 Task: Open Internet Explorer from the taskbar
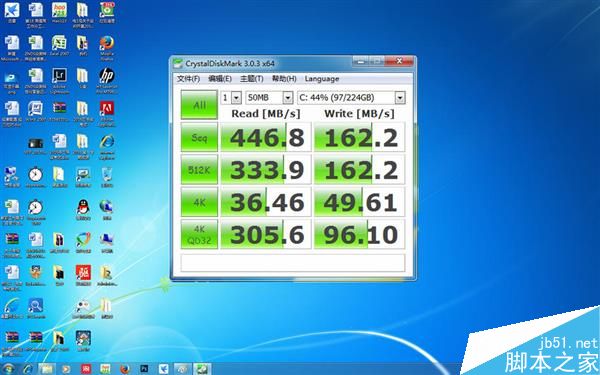[28, 369]
